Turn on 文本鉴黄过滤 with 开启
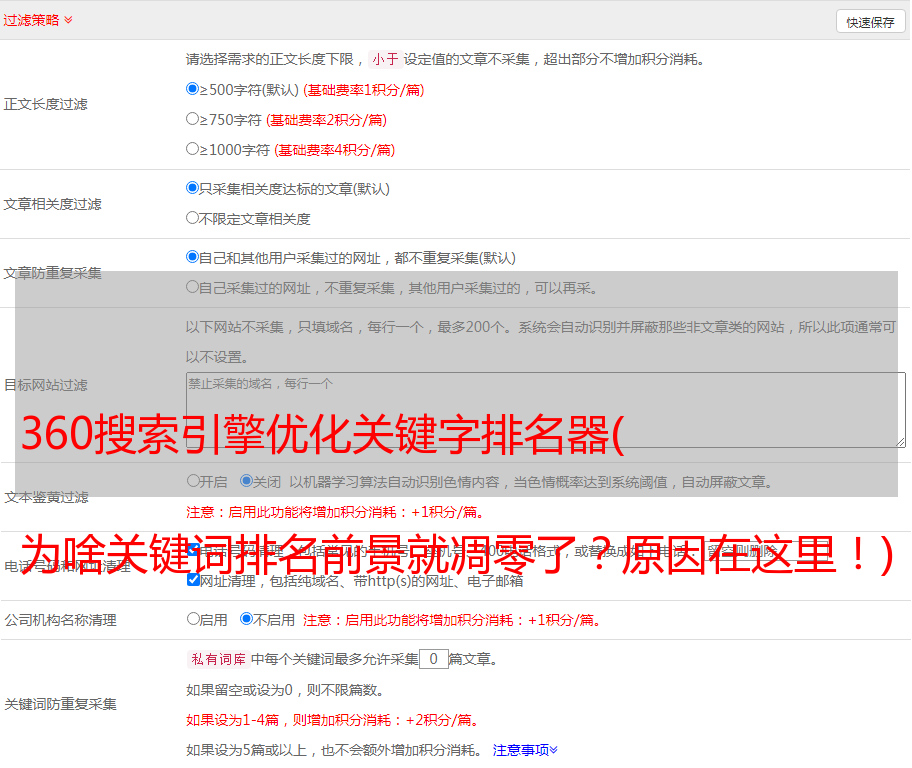Viewport: 912px width, 768px height. 194,481
